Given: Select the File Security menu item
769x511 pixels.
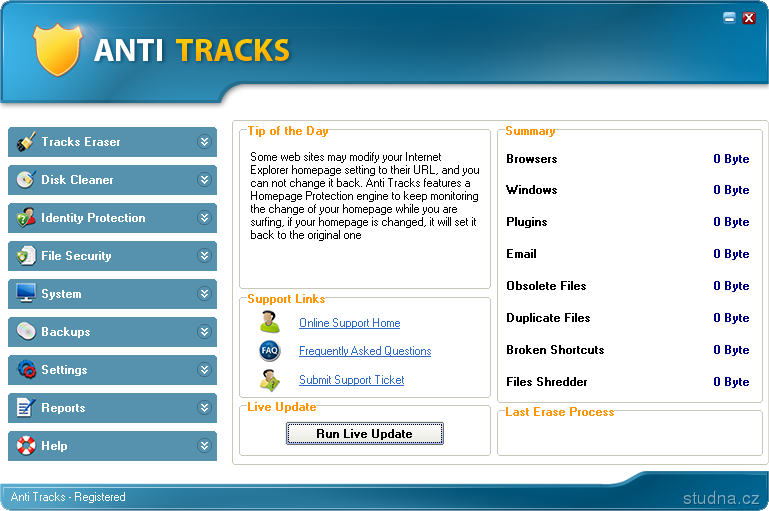Looking at the screenshot, I should 112,256.
